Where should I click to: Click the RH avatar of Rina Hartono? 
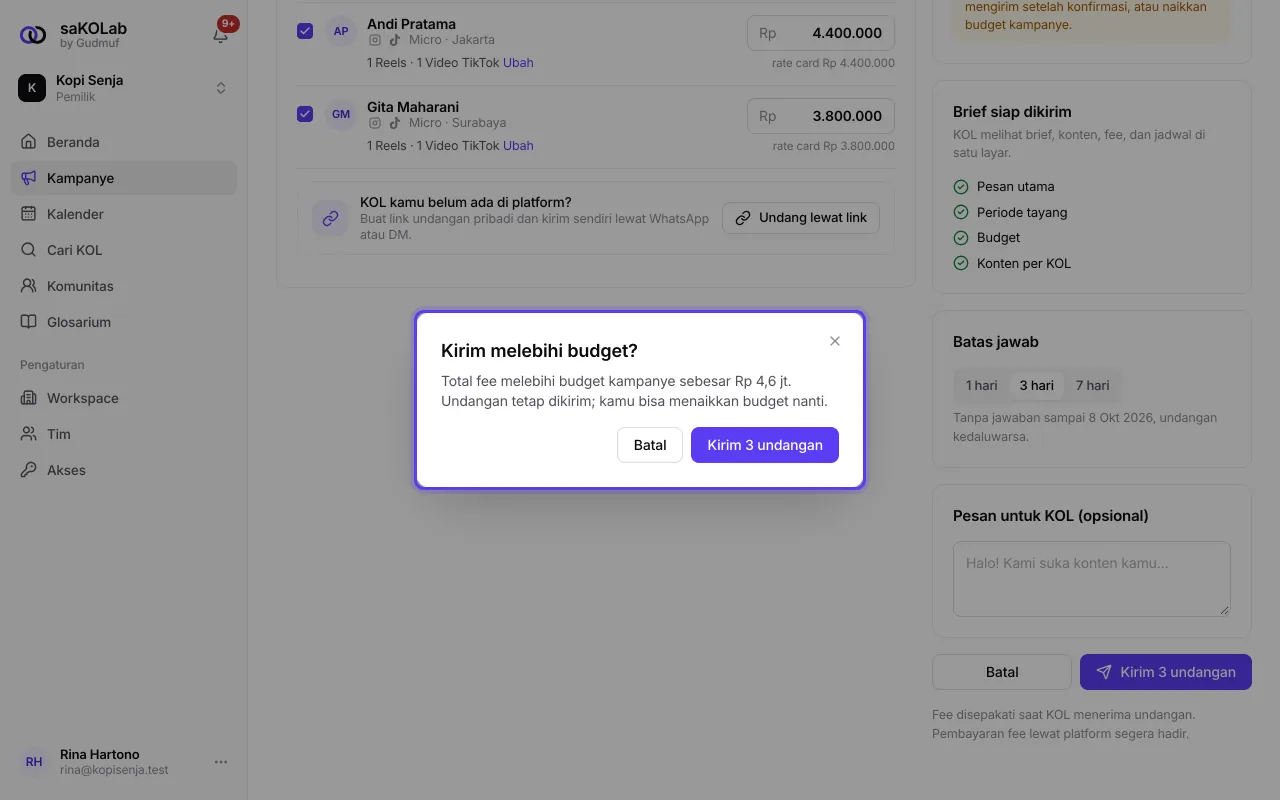click(34, 762)
